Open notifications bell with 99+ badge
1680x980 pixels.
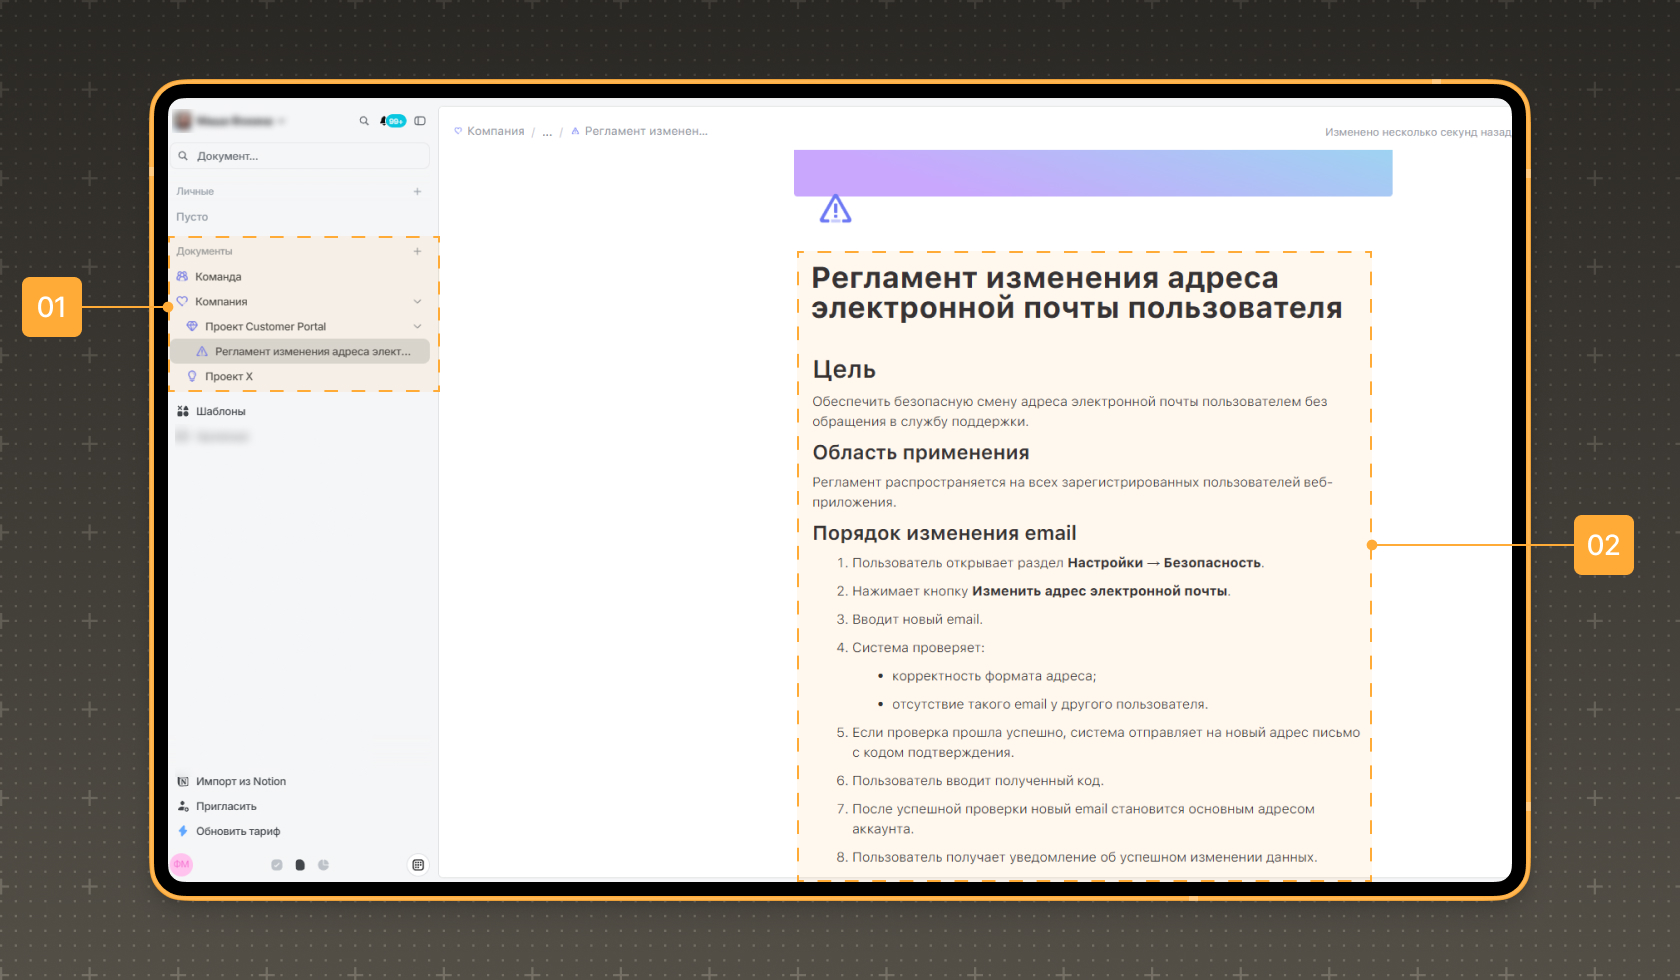(x=393, y=121)
